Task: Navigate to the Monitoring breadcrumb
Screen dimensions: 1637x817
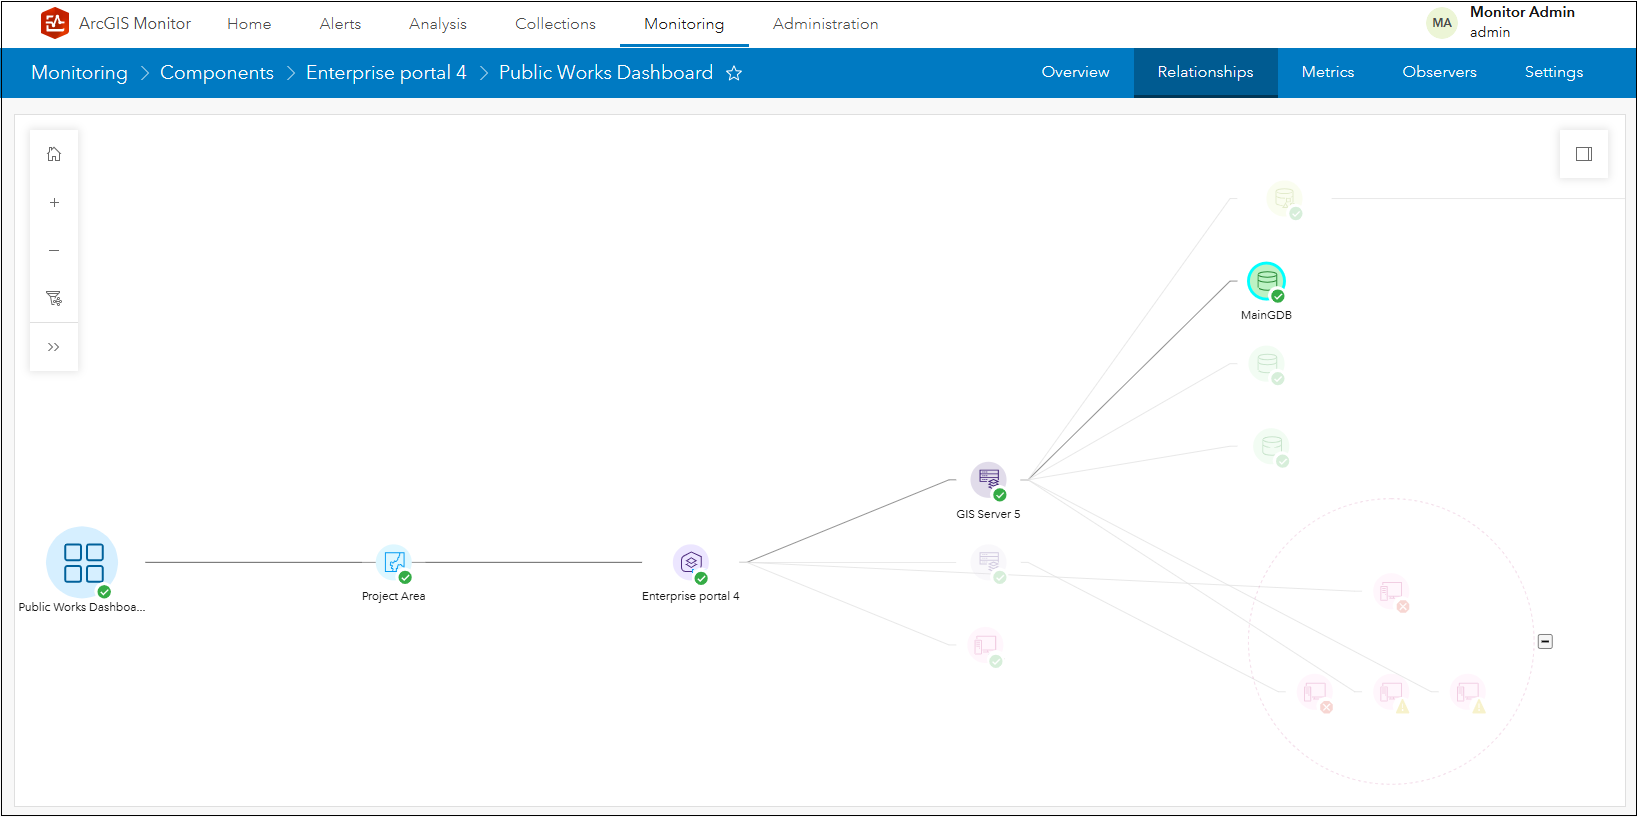Action: [x=79, y=73]
